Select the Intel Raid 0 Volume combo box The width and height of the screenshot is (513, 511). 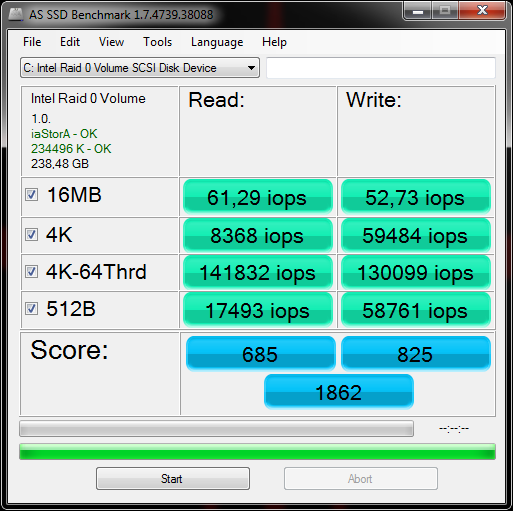(x=140, y=68)
